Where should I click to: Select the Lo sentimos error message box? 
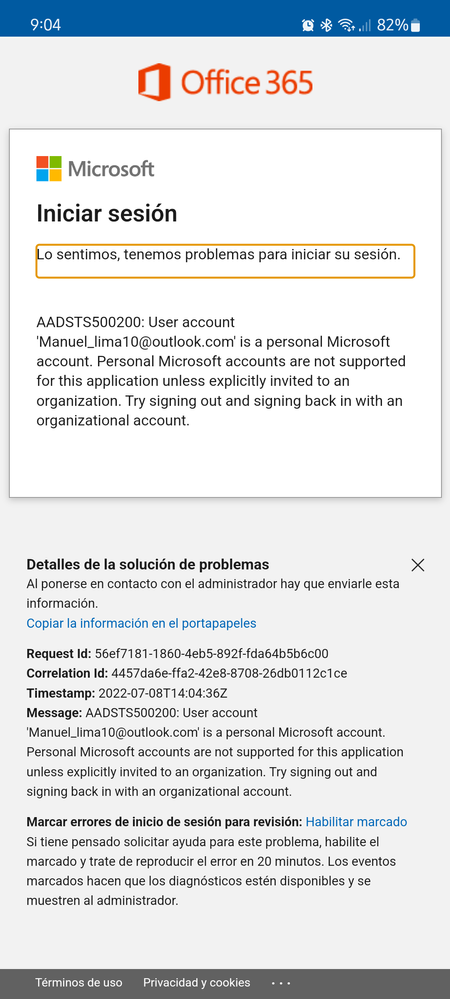click(225, 261)
